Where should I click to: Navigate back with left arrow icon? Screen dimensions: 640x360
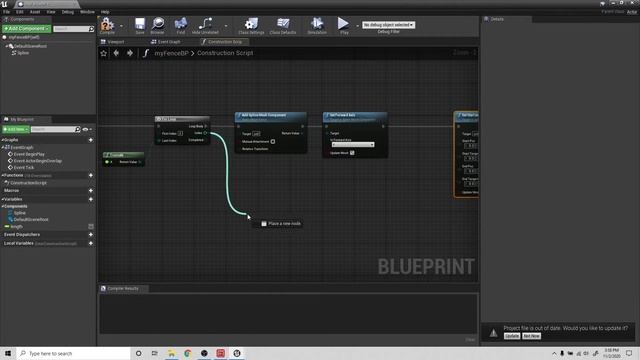(116, 53)
